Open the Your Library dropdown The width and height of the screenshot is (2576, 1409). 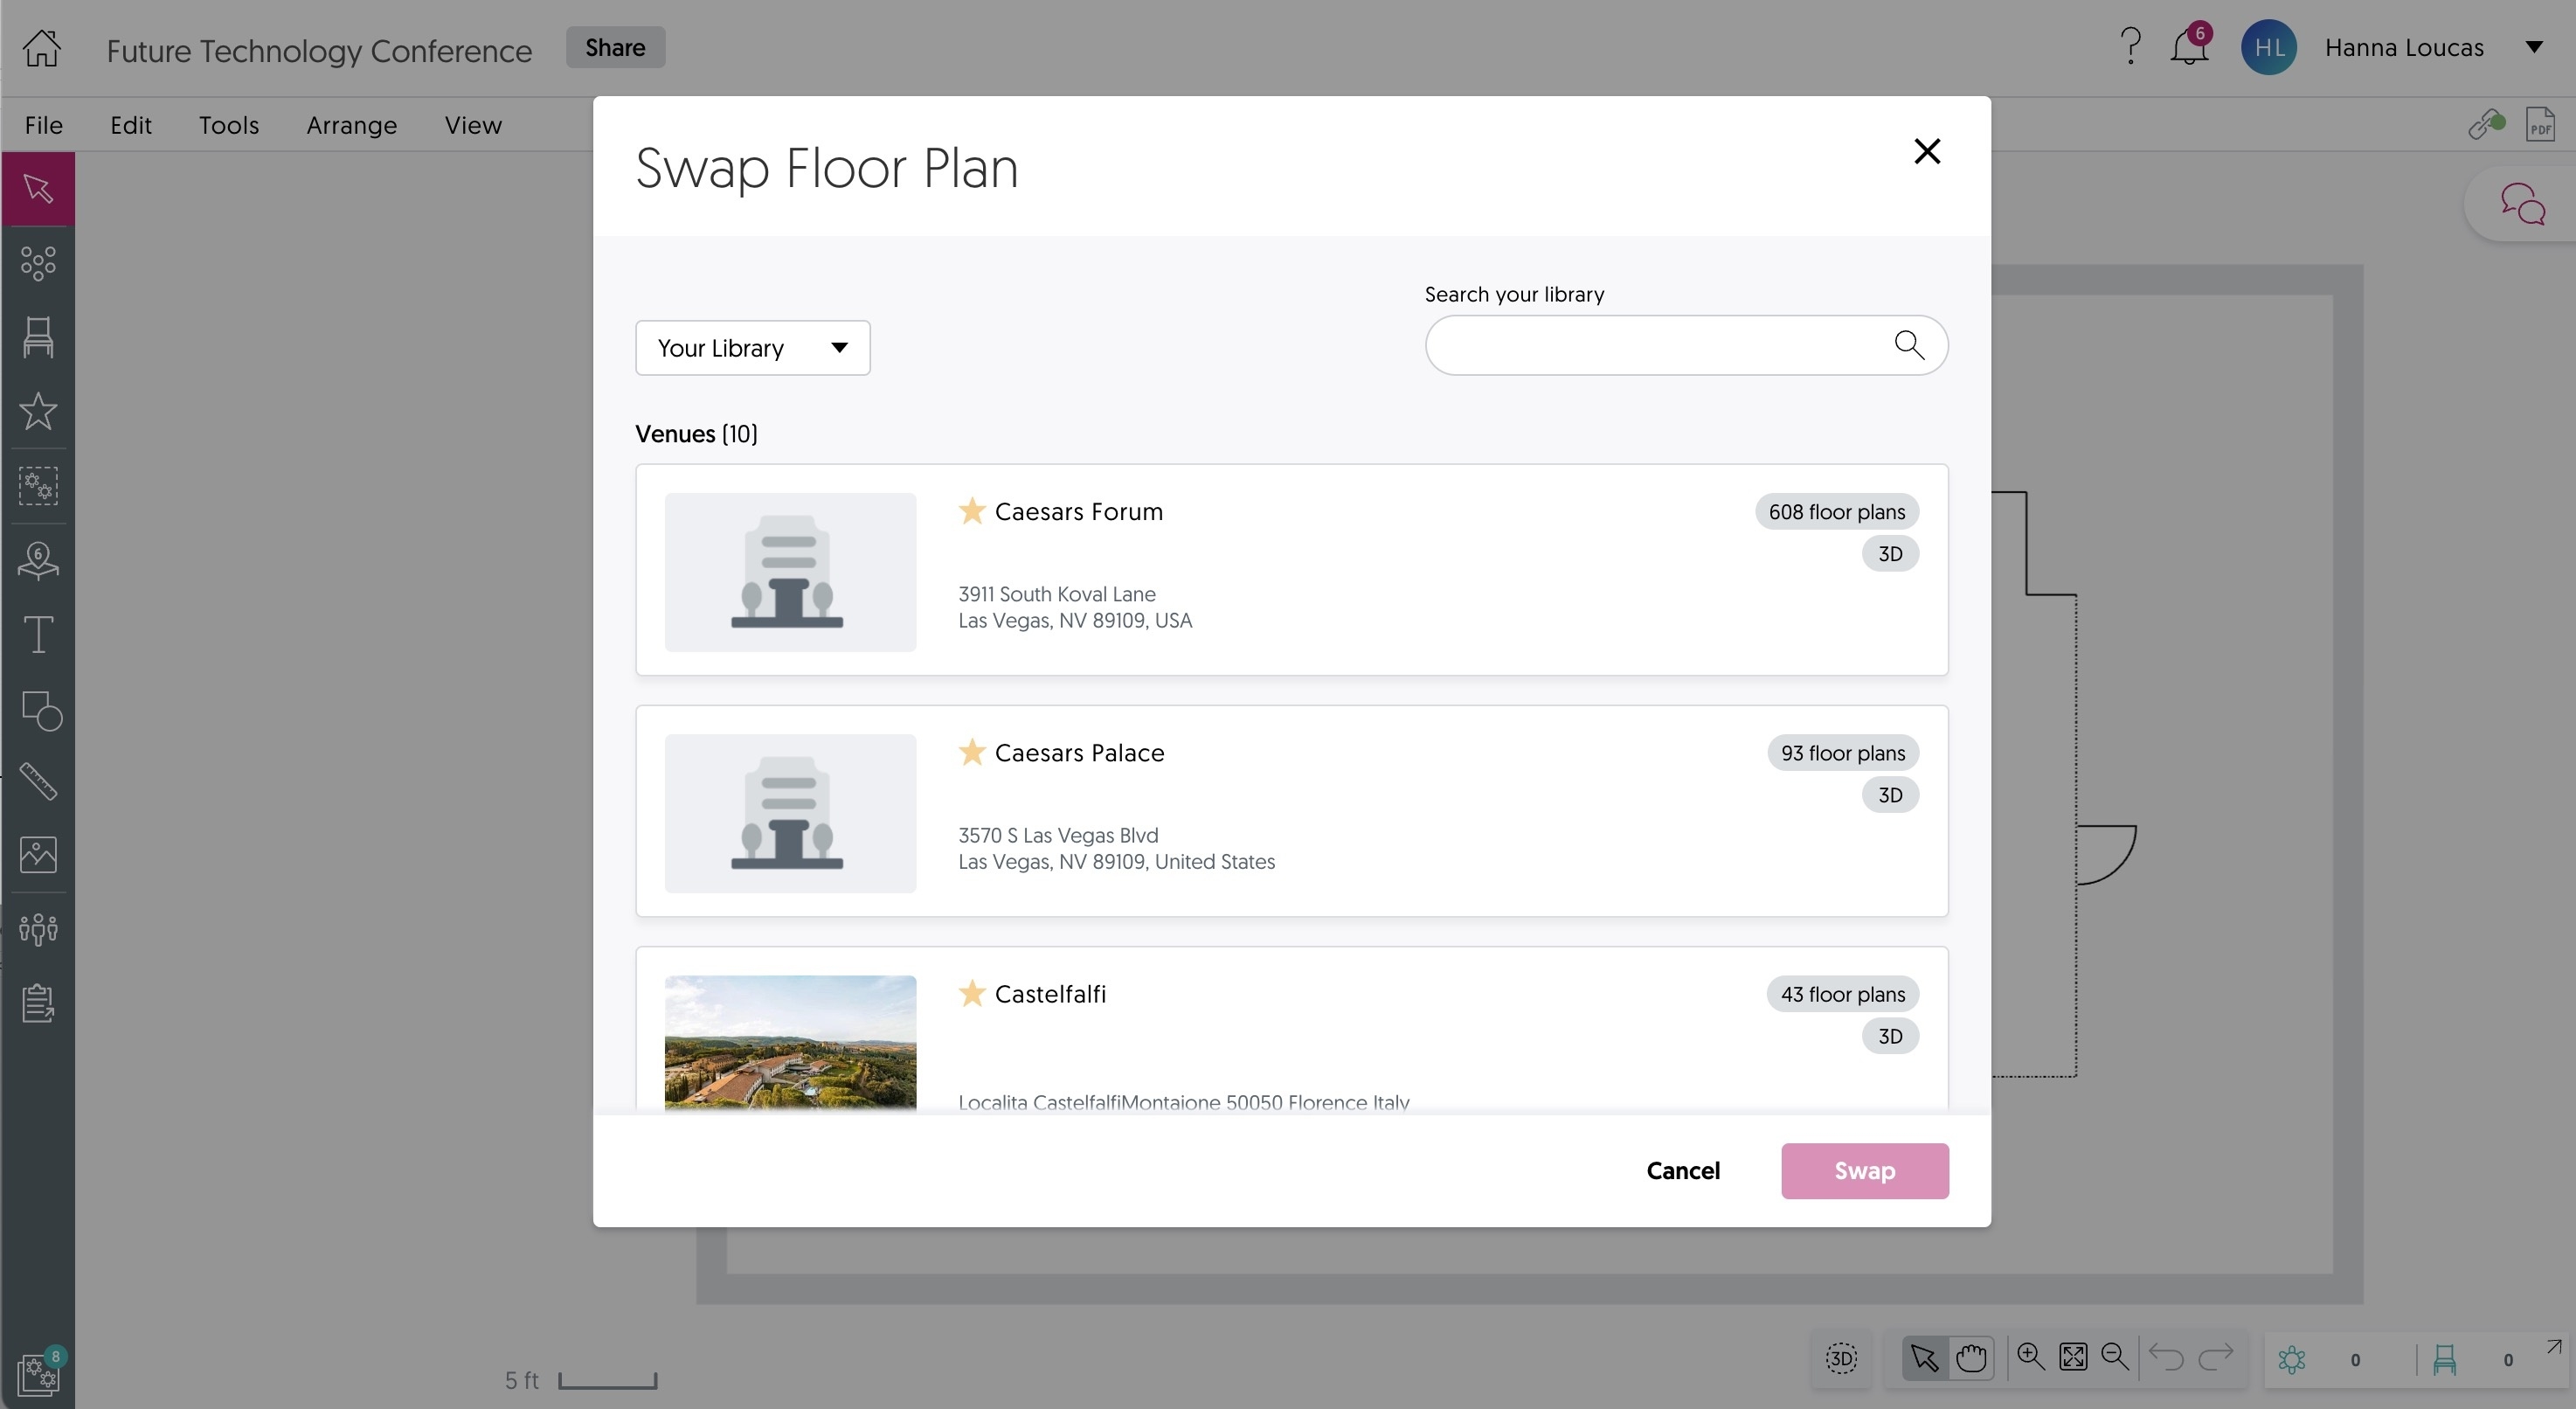(x=752, y=348)
